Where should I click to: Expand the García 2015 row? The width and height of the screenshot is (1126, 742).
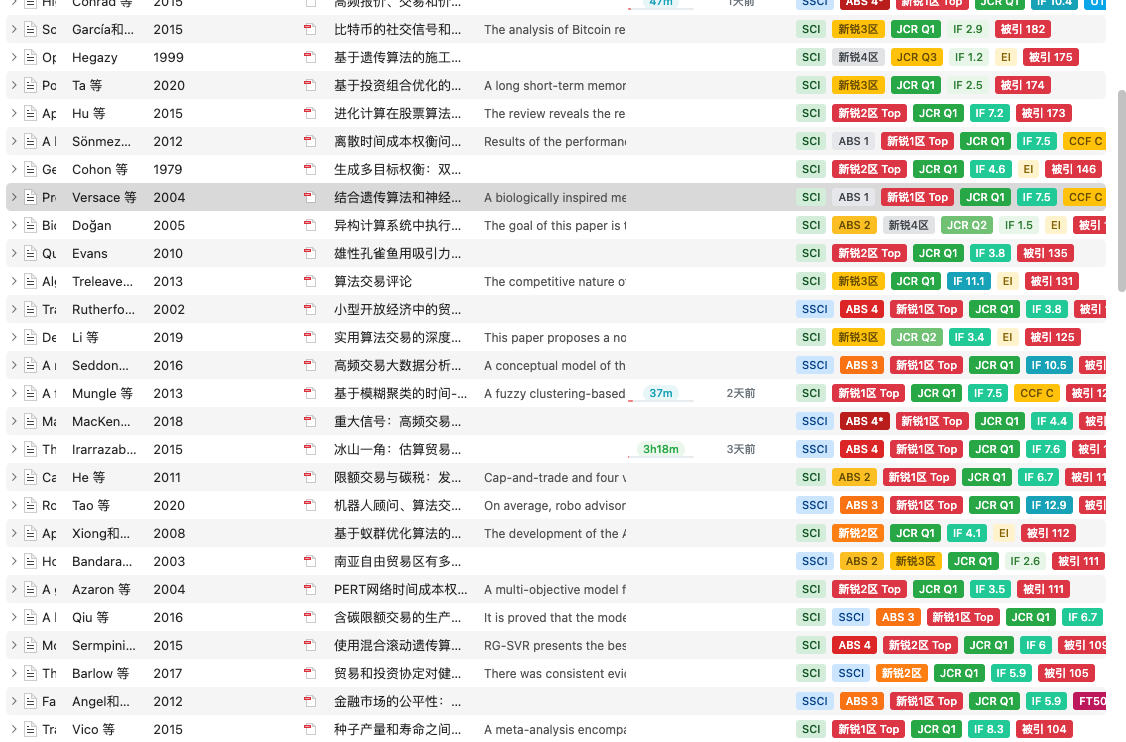(x=14, y=29)
